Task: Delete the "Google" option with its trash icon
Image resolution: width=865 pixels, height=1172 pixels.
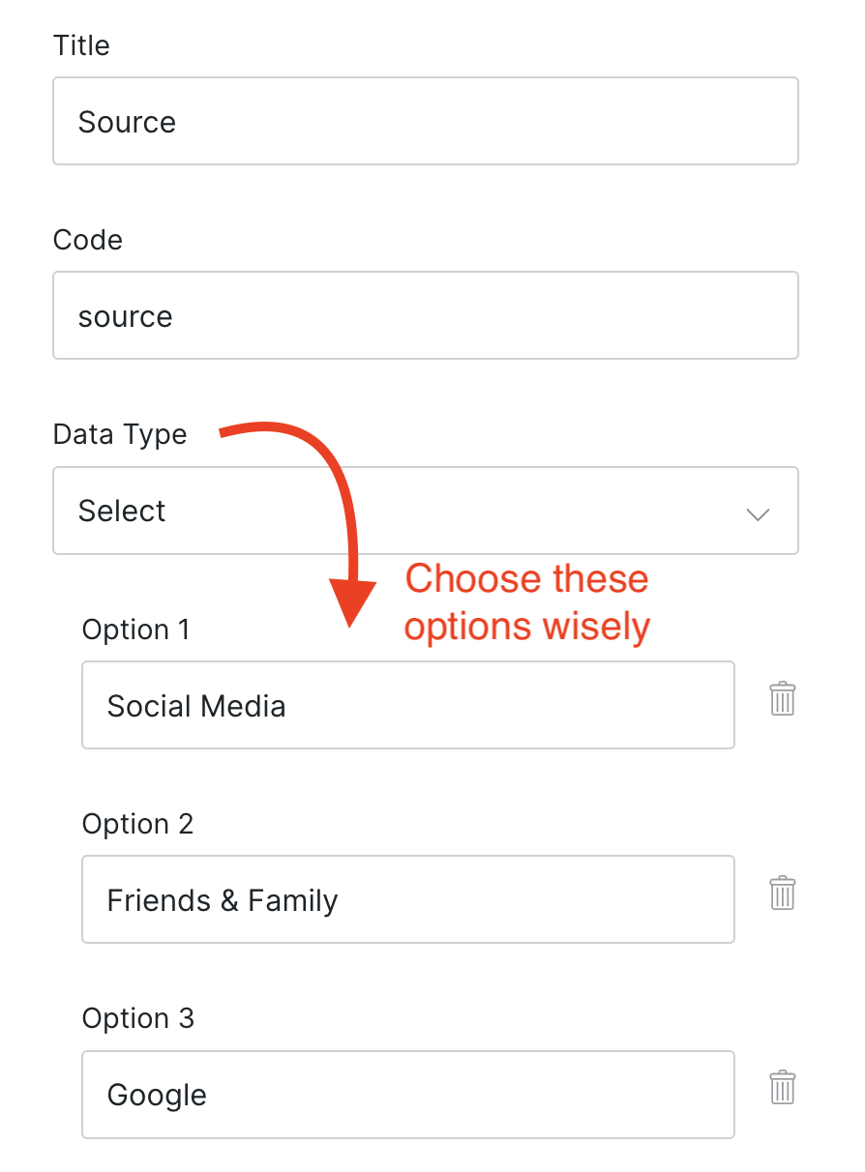Action: (x=783, y=1089)
